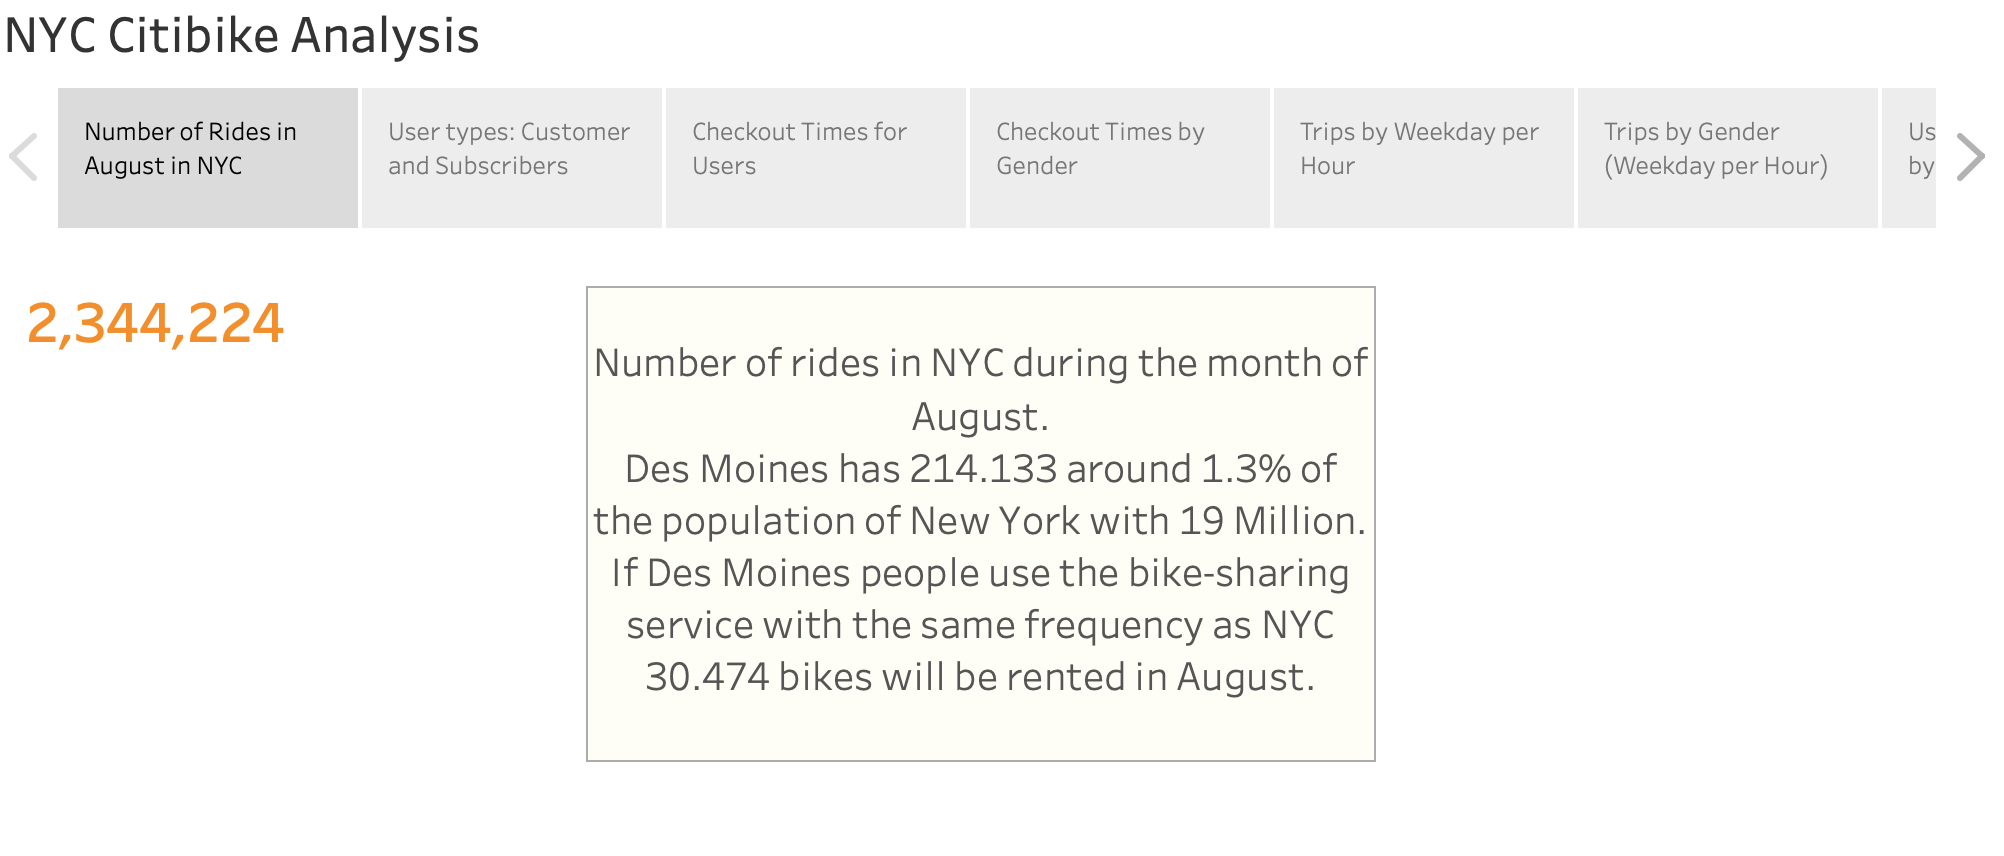Select the sentence about 19 Million population
This screenshot has height=856, width=2004.
pyautogui.click(x=983, y=520)
